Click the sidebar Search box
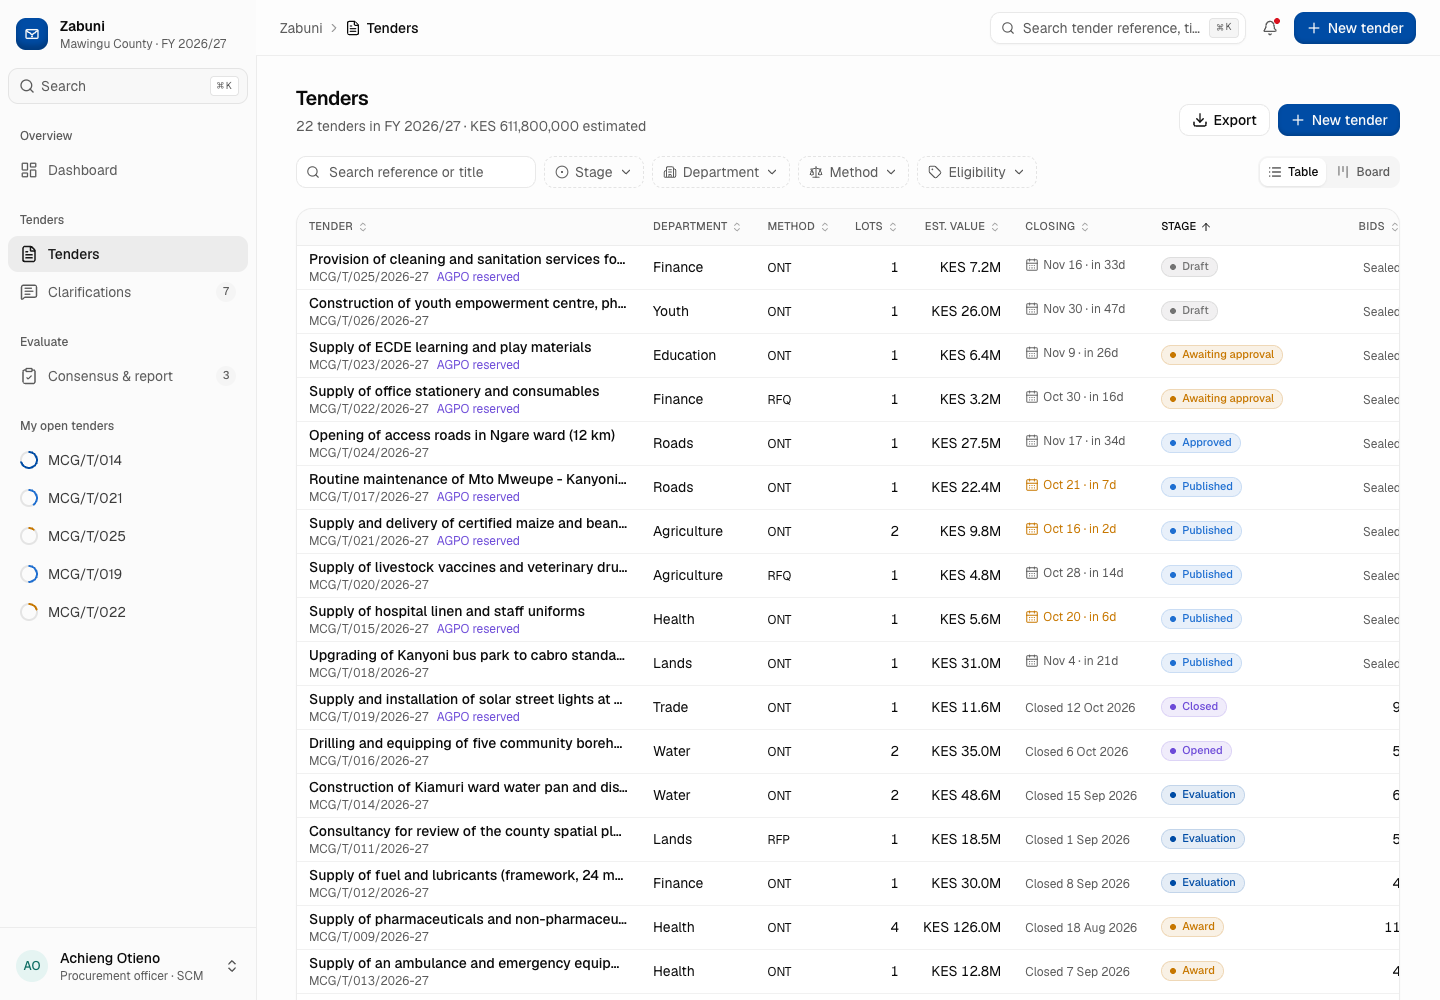Screen dimensions: 1440x1000 (x=128, y=86)
